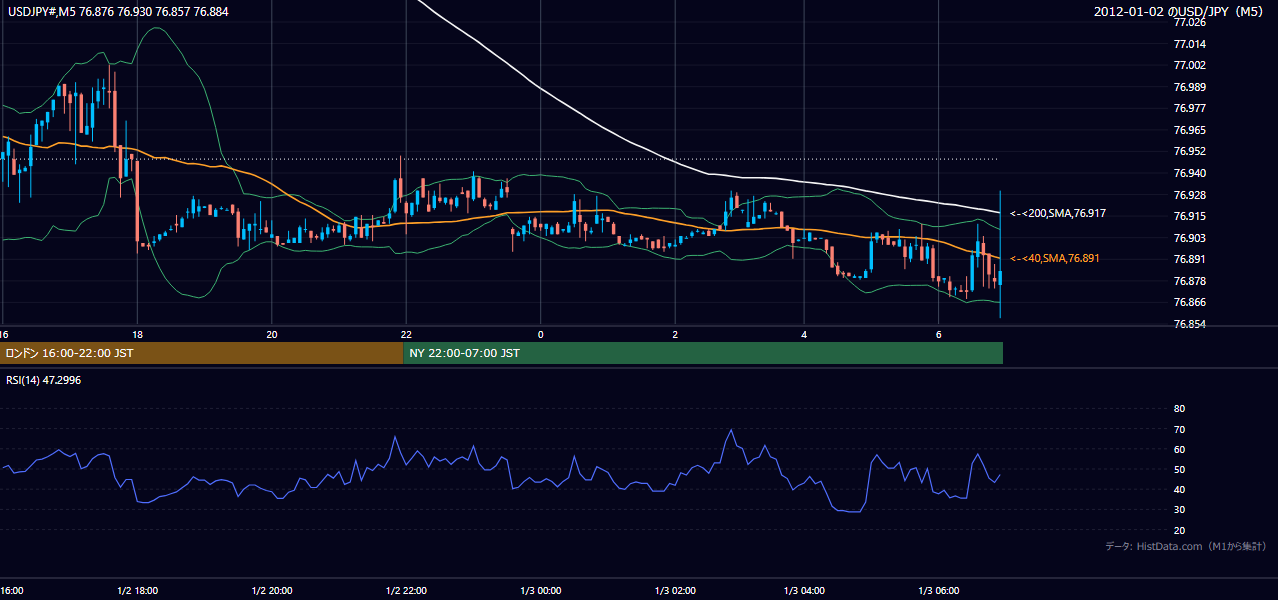Click the 1/2 22:00 time label
Image resolution: width=1278 pixels, height=600 pixels.
(406, 590)
